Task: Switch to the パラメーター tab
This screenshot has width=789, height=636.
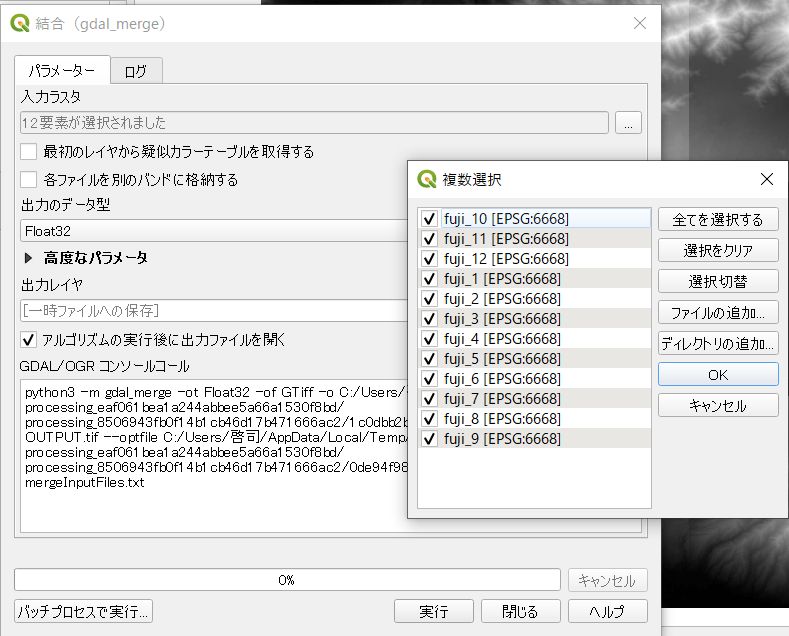Action: [x=62, y=70]
